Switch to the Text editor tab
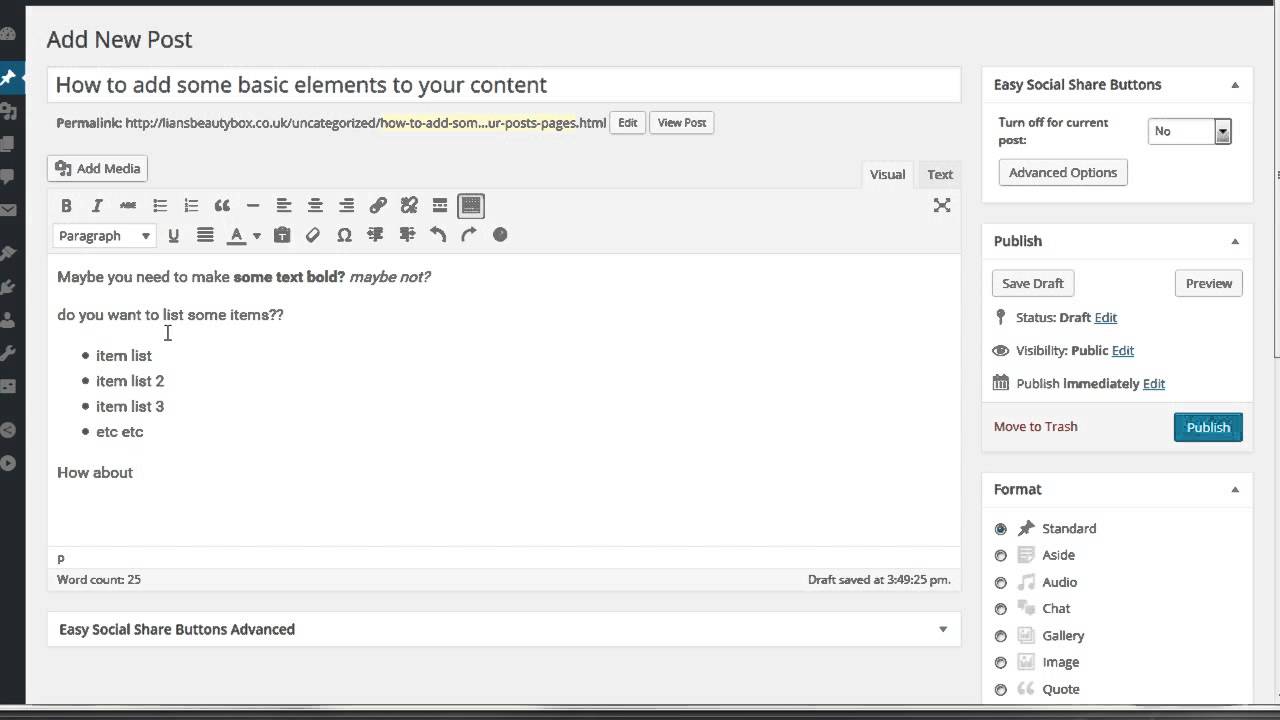The image size is (1280, 720). pos(940,174)
